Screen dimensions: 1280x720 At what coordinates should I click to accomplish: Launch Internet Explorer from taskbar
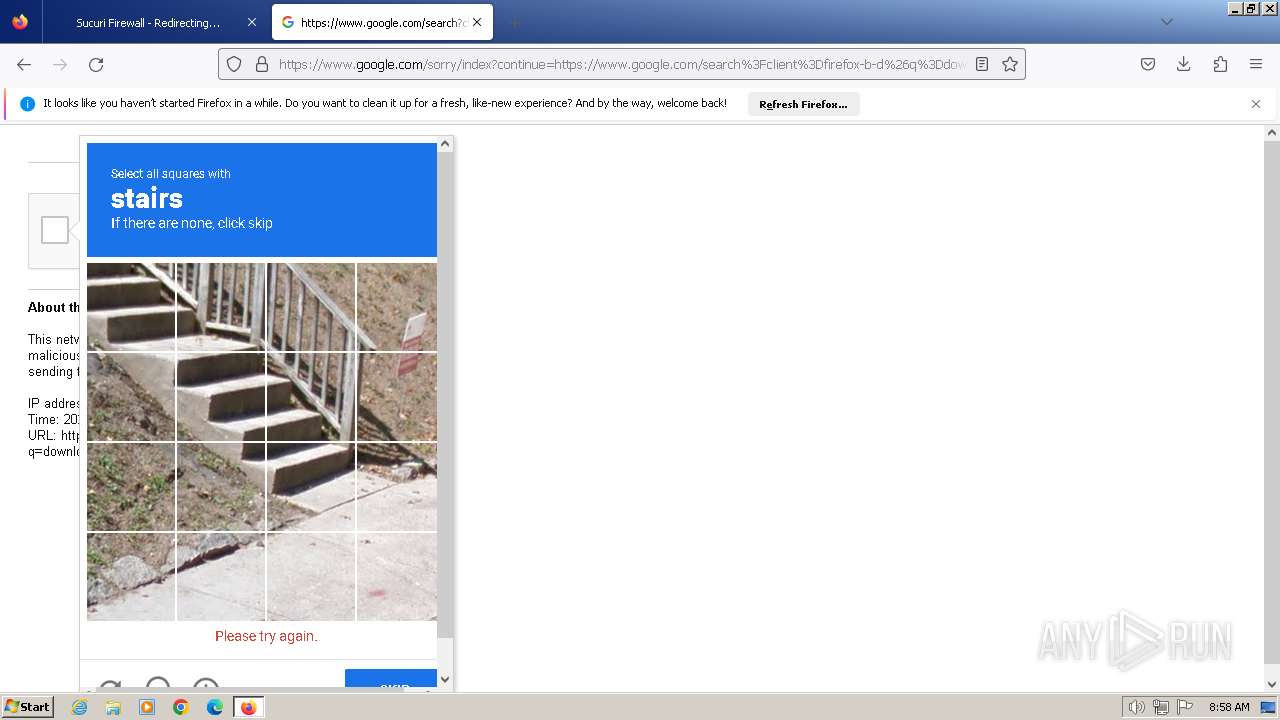pos(80,707)
